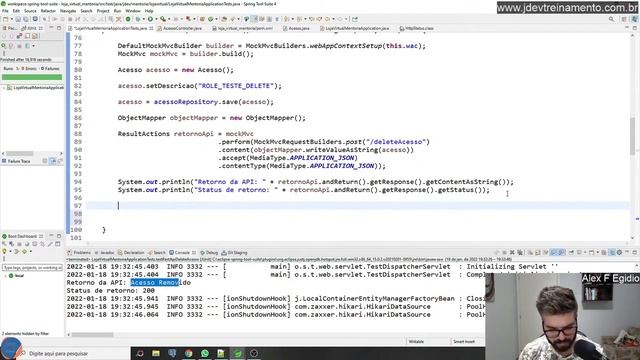Open the Debug dropdown arrow

pyautogui.click(x=143, y=19)
